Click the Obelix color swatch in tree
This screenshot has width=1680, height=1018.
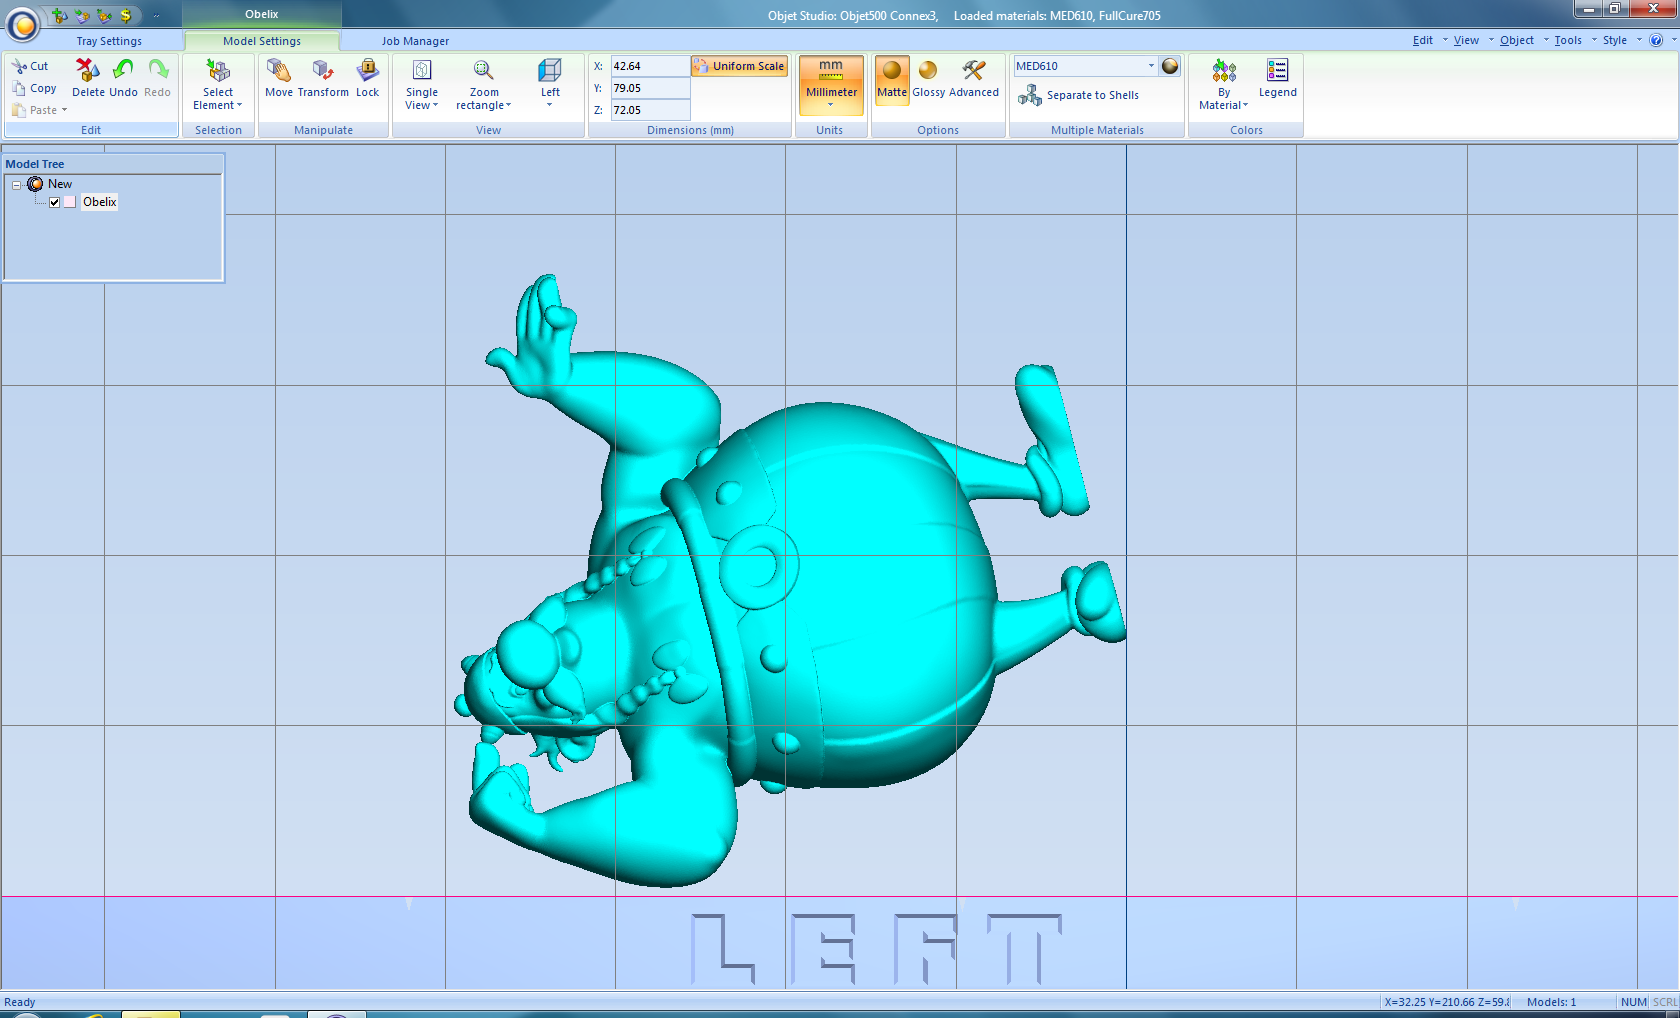pos(70,202)
